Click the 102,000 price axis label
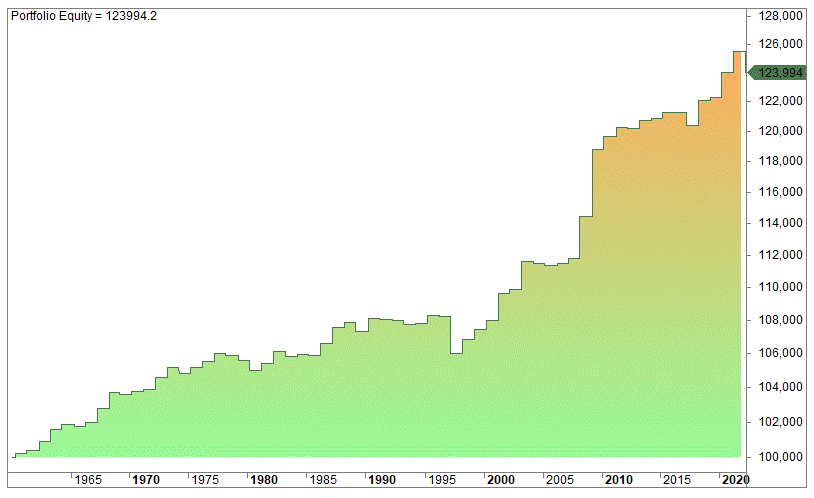Image resolution: width=814 pixels, height=498 pixels. pos(780,422)
